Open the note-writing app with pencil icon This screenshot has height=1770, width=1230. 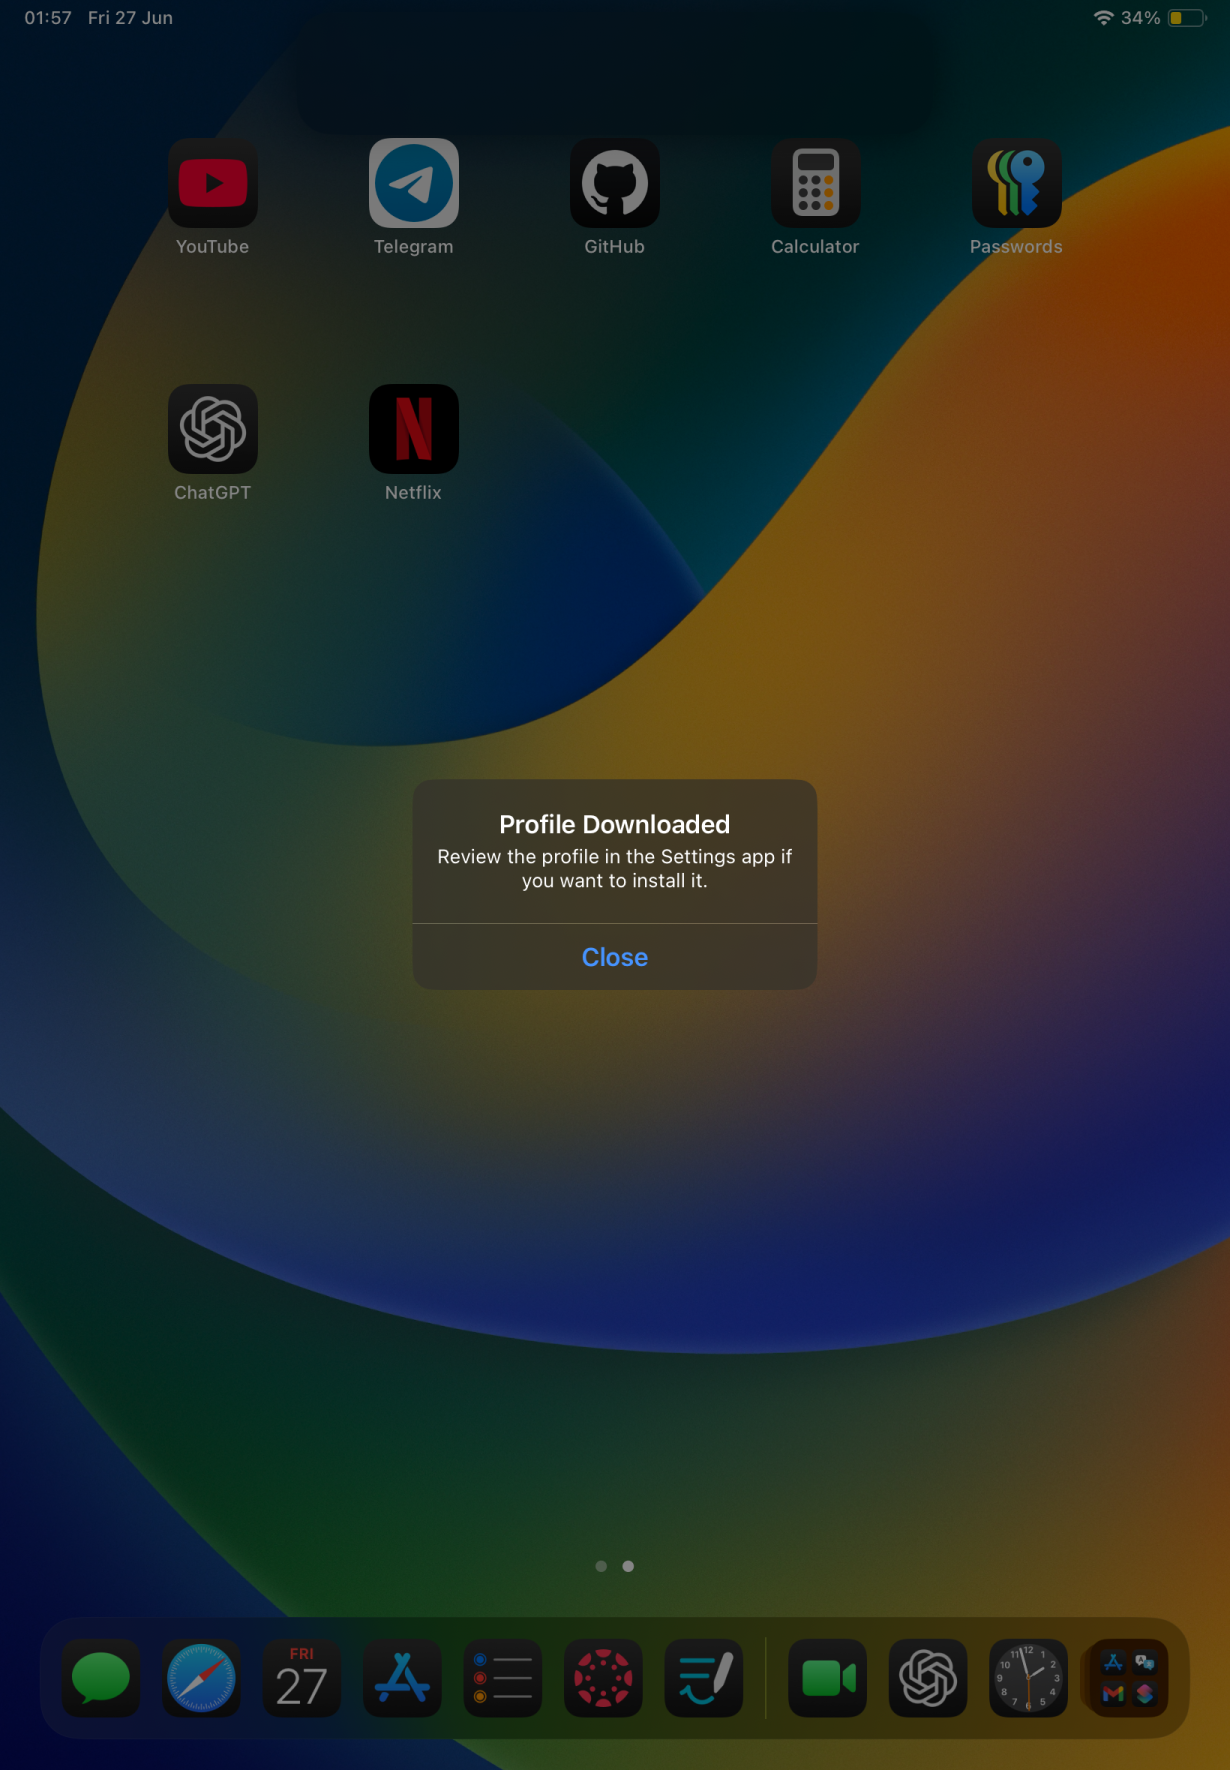pyautogui.click(x=704, y=1678)
